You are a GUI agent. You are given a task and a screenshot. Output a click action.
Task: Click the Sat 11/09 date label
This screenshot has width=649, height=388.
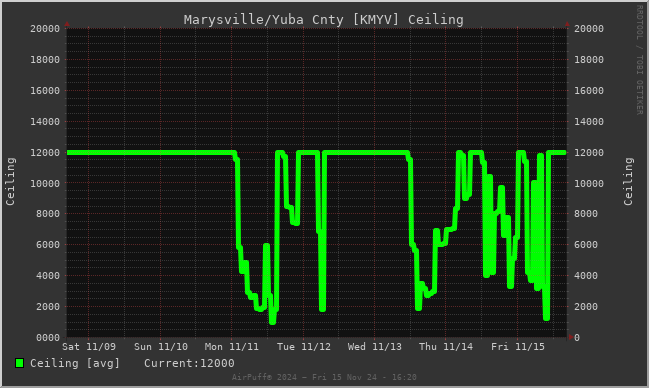(89, 347)
